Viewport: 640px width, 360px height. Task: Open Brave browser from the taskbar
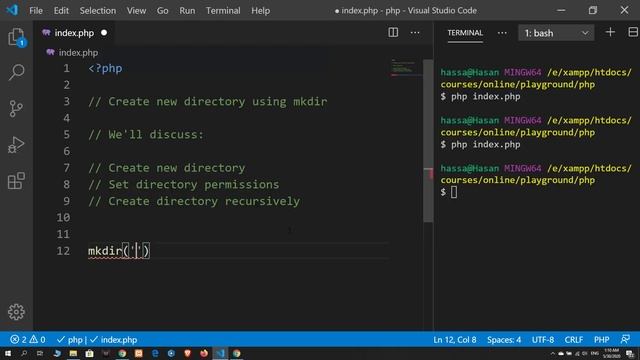click(x=187, y=353)
